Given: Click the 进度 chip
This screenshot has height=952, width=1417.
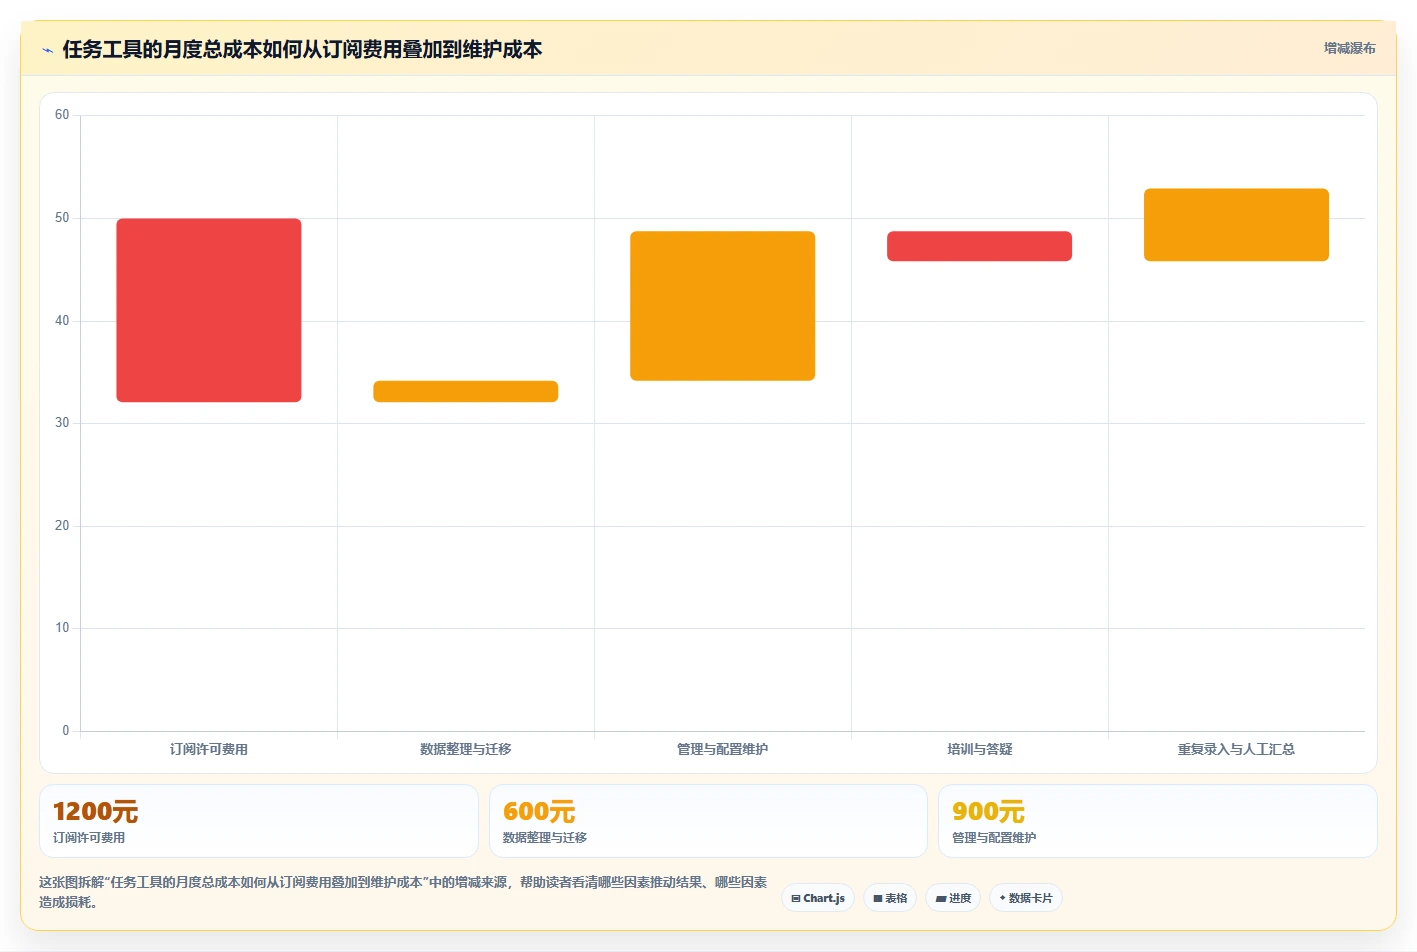Looking at the screenshot, I should (x=953, y=898).
